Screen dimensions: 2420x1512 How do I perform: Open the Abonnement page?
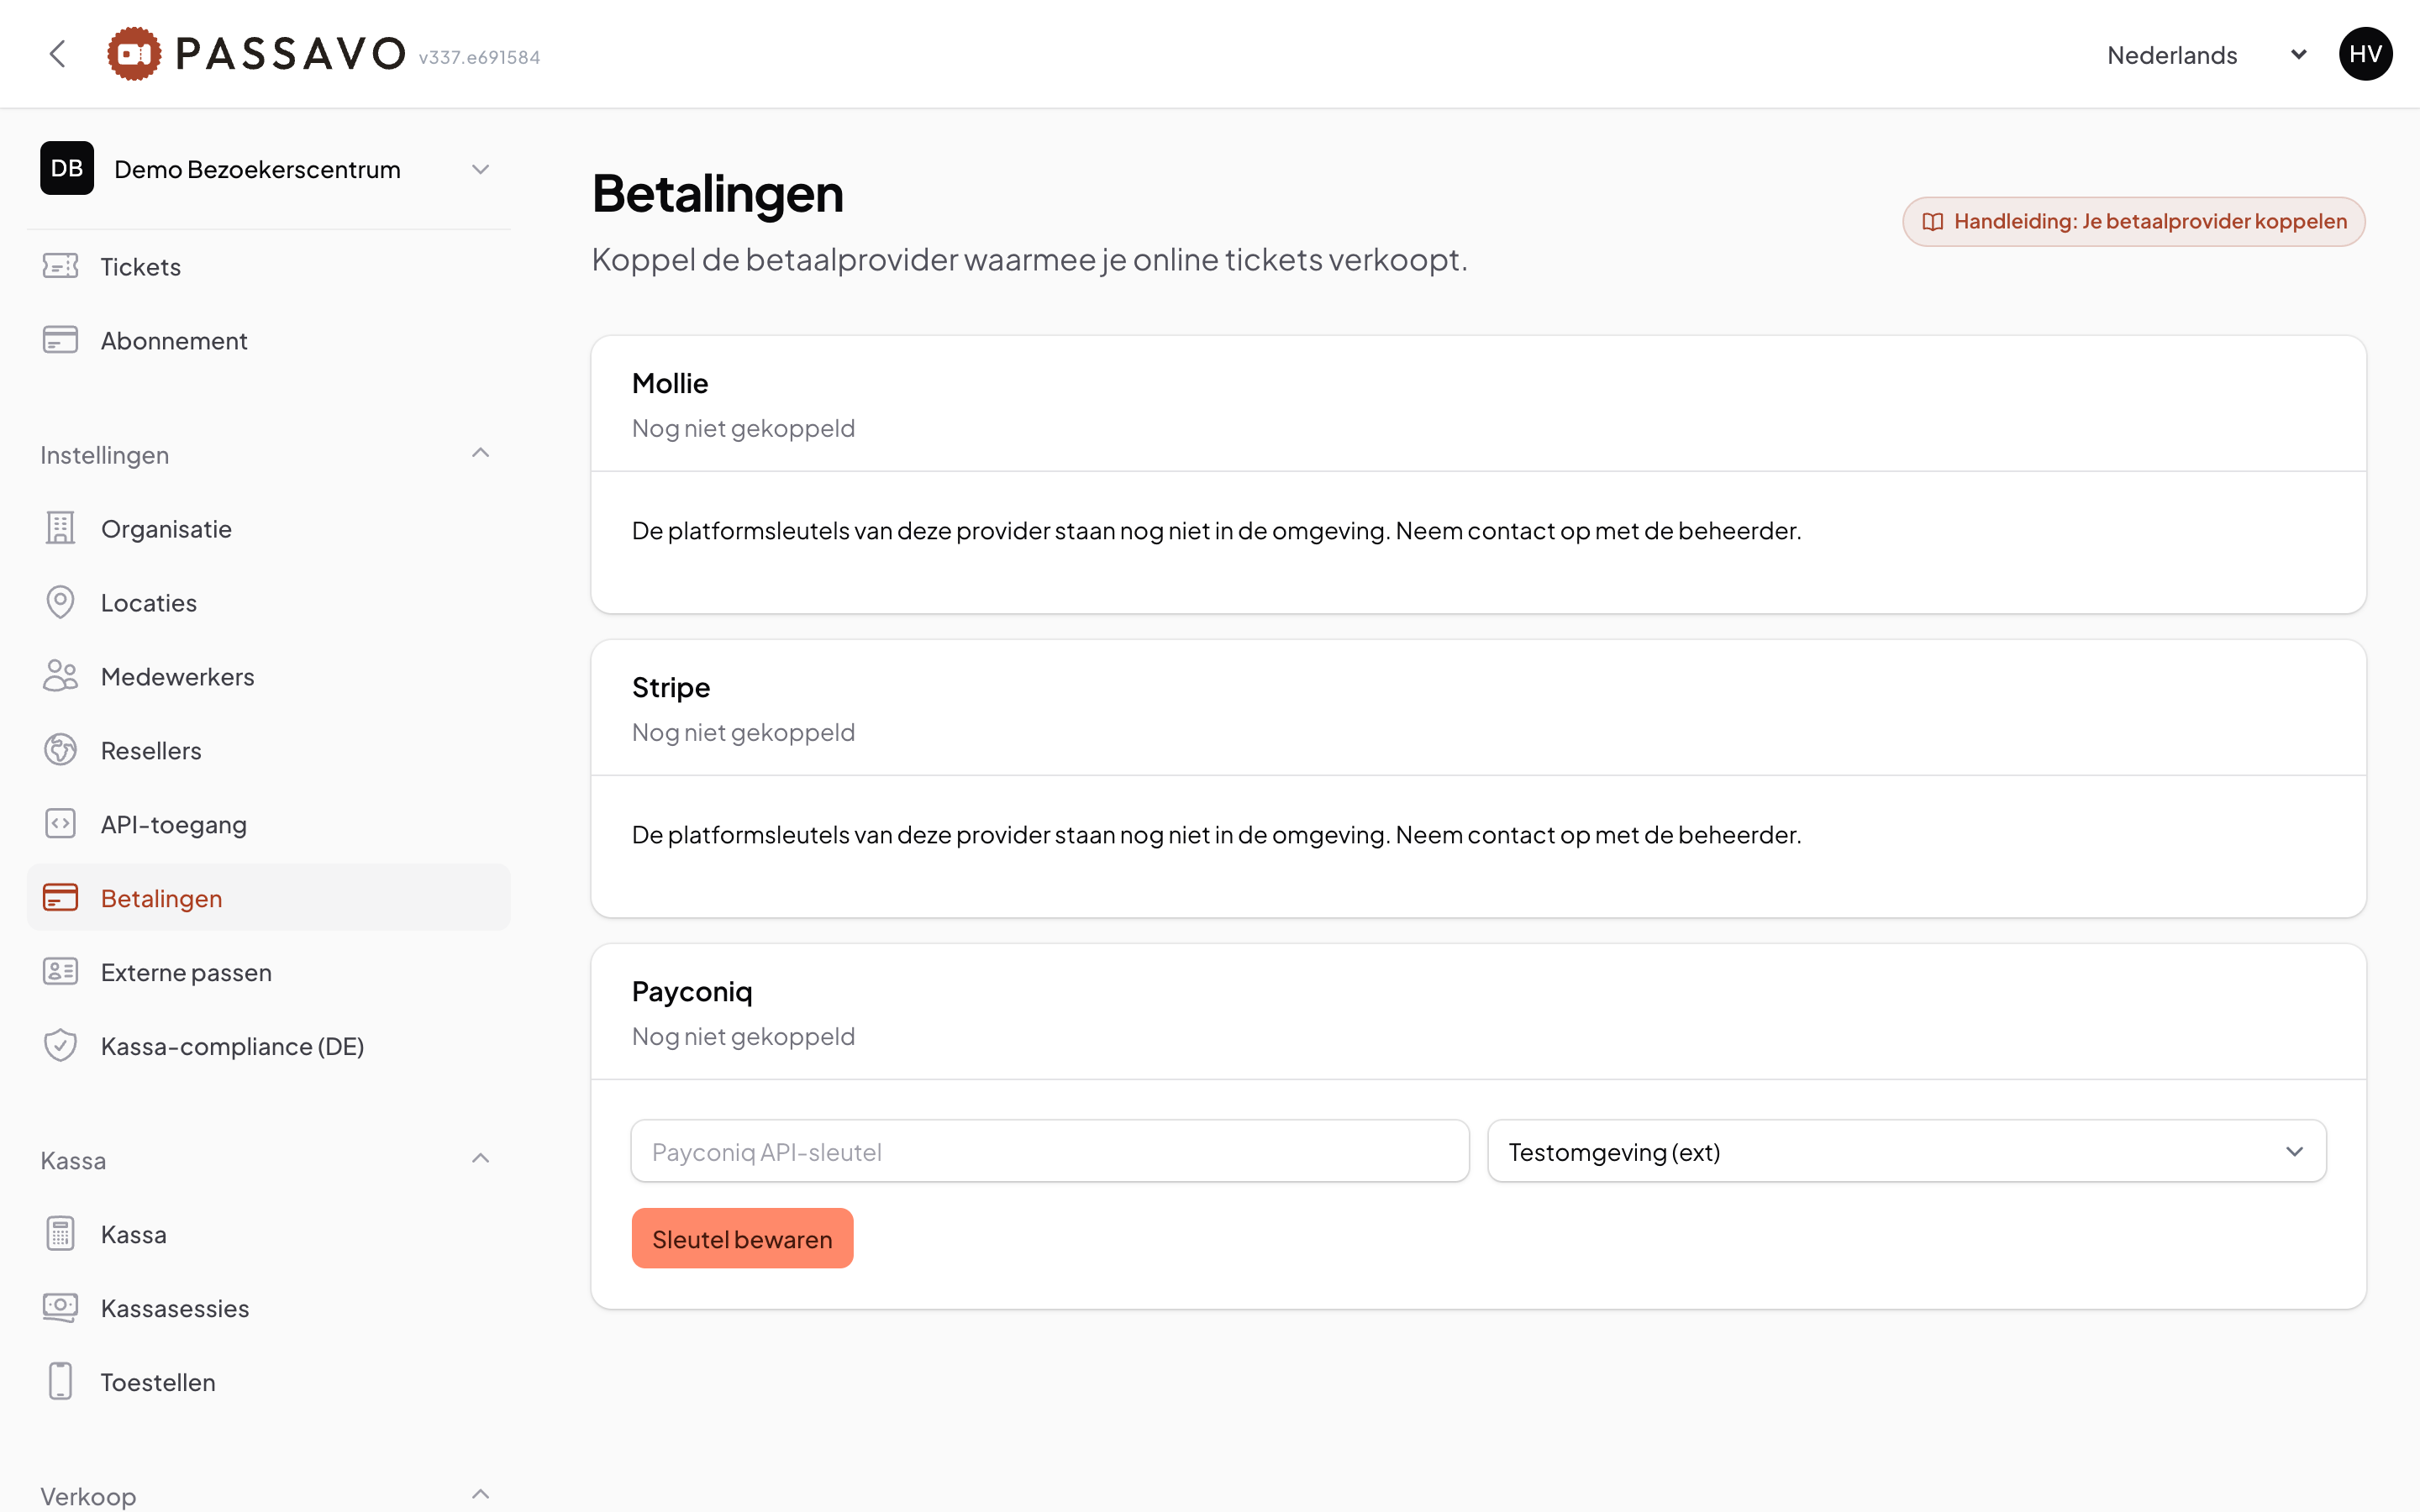(x=269, y=341)
